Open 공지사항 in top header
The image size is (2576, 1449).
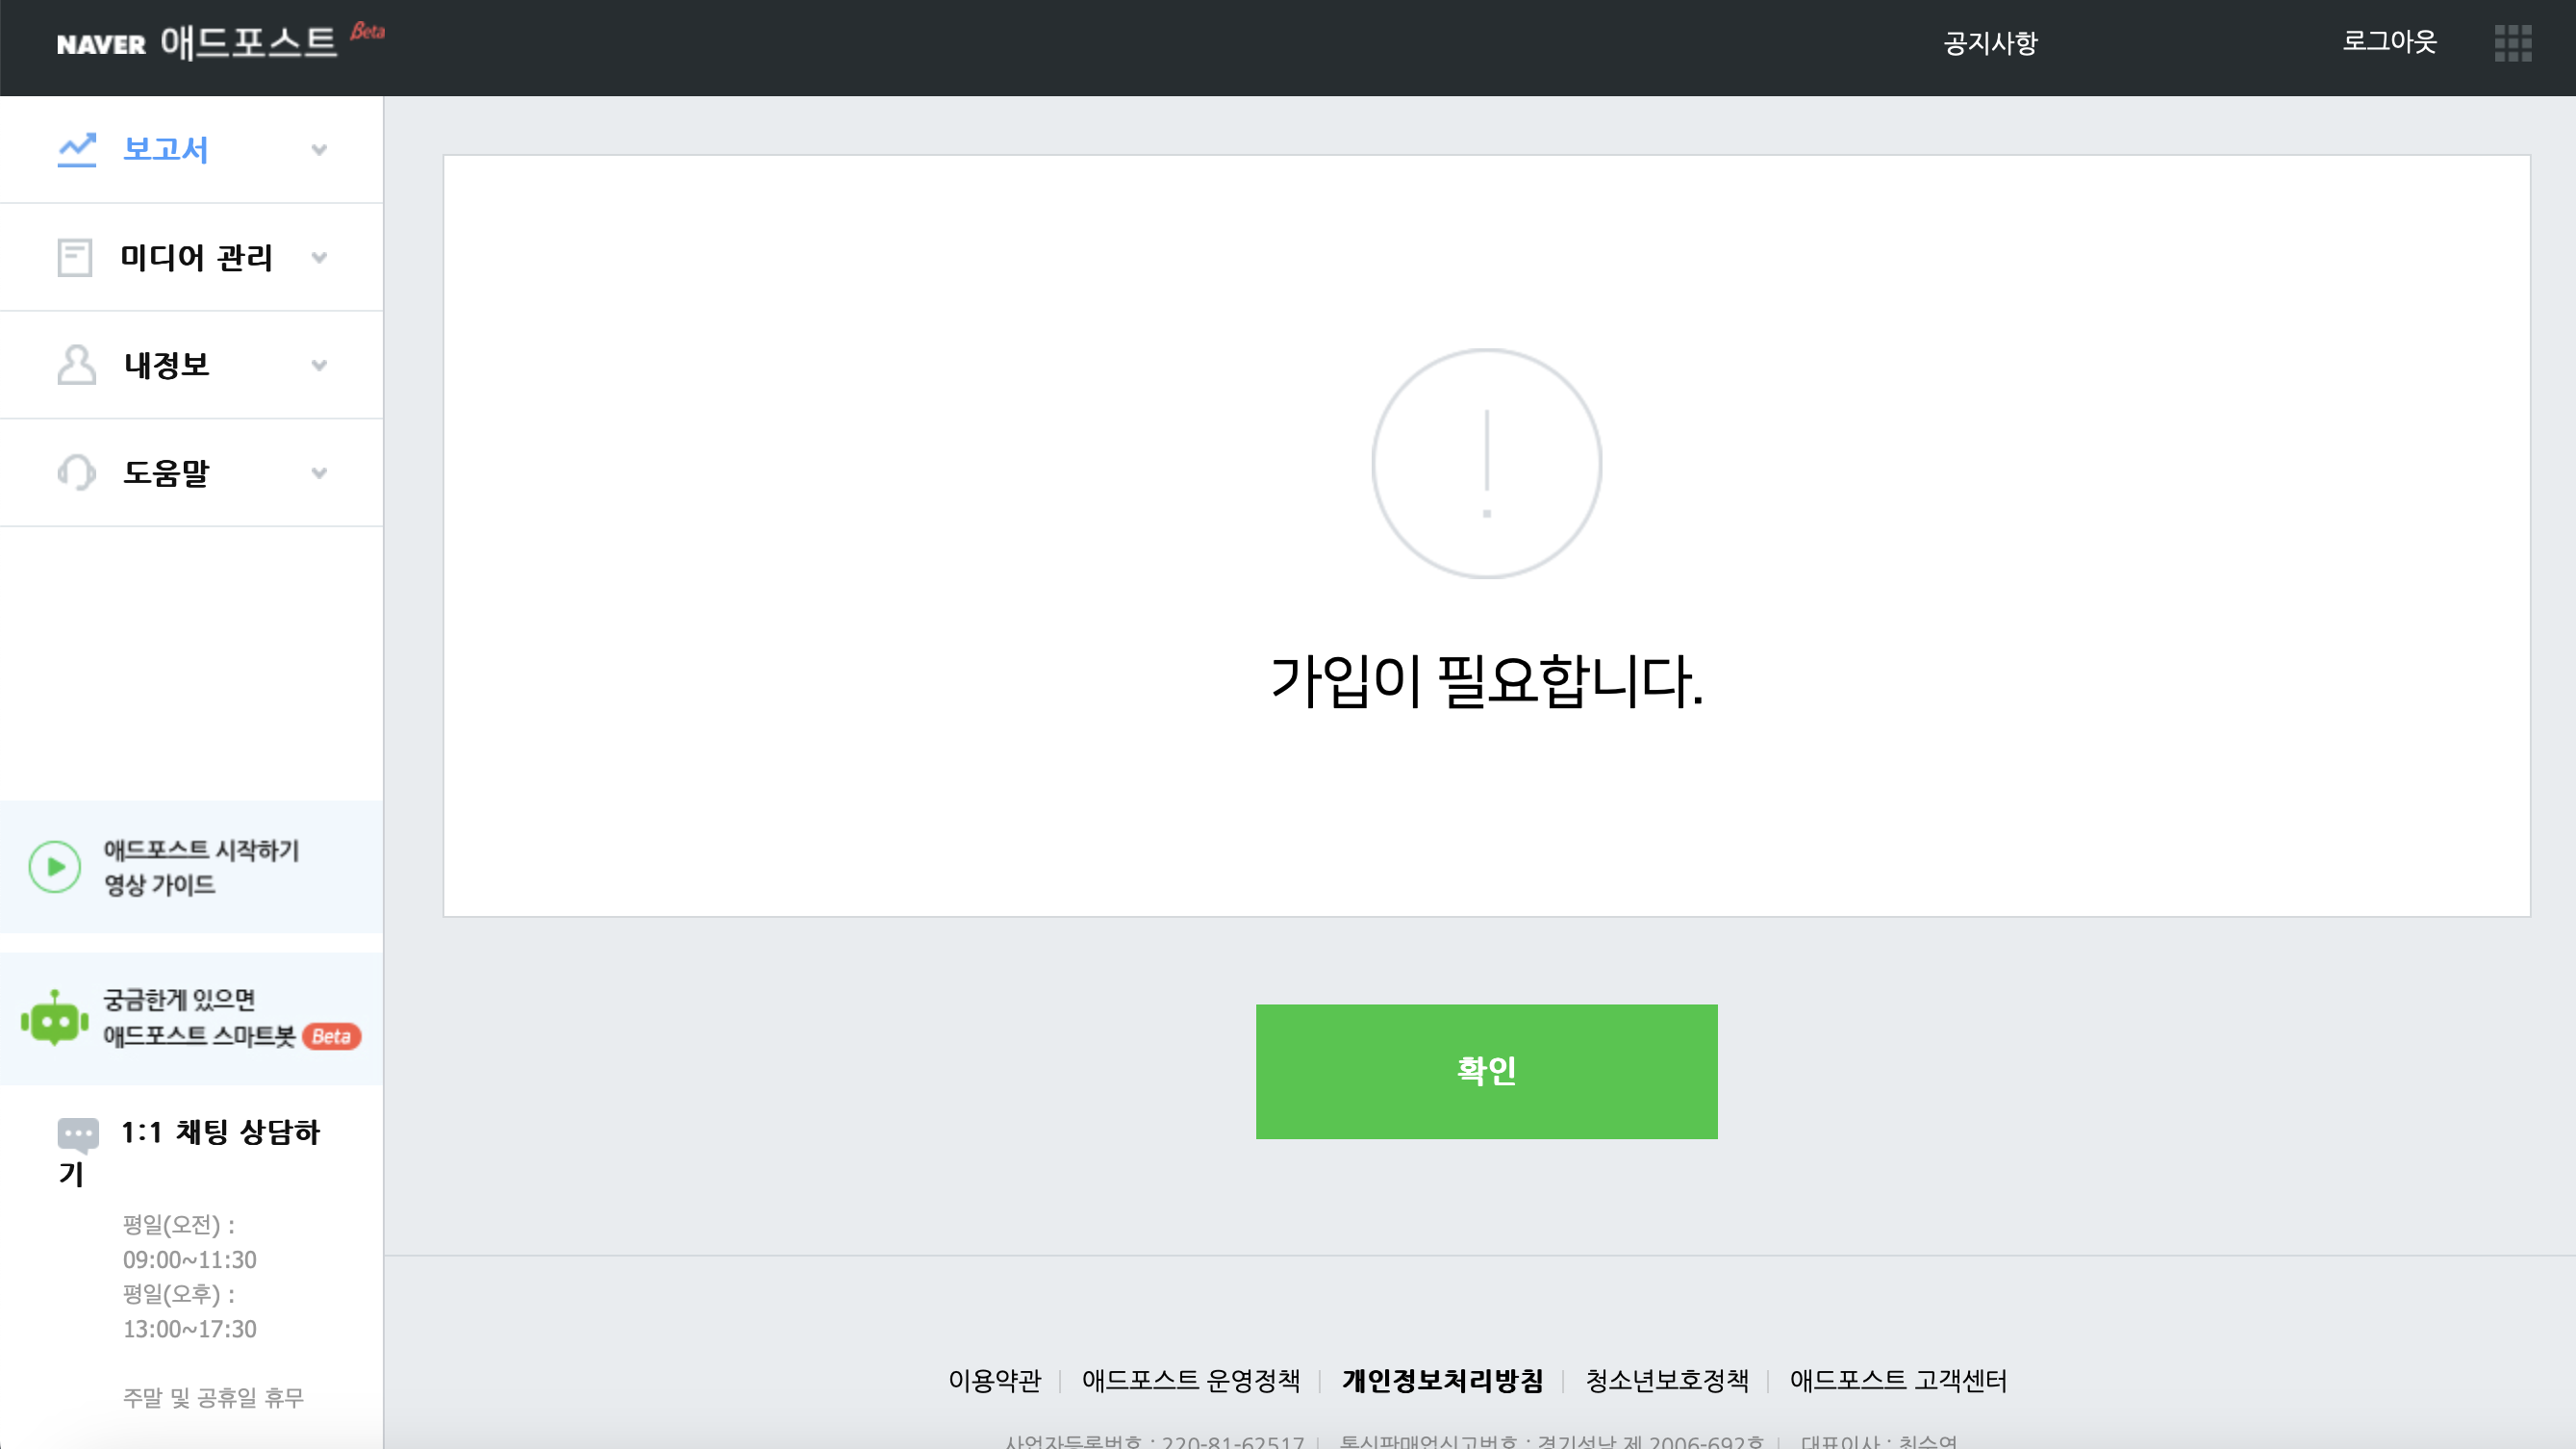pyautogui.click(x=1990, y=43)
